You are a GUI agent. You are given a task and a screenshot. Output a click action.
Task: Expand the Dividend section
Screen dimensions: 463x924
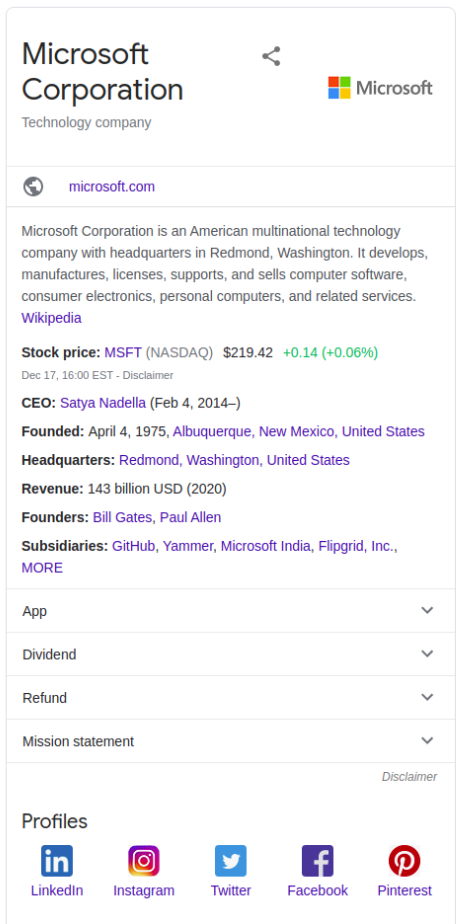tap(231, 654)
